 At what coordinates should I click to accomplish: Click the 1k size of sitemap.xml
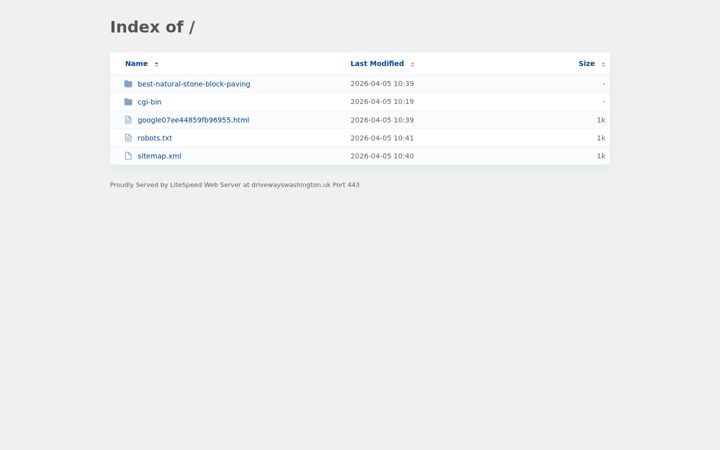601,156
